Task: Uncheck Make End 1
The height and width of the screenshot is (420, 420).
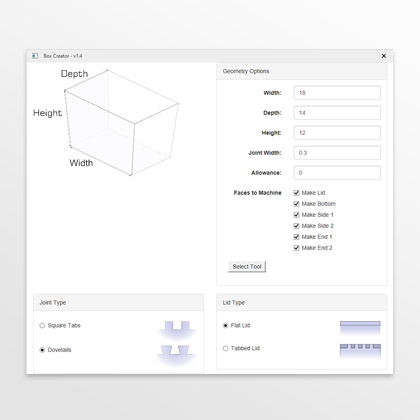Action: click(296, 237)
